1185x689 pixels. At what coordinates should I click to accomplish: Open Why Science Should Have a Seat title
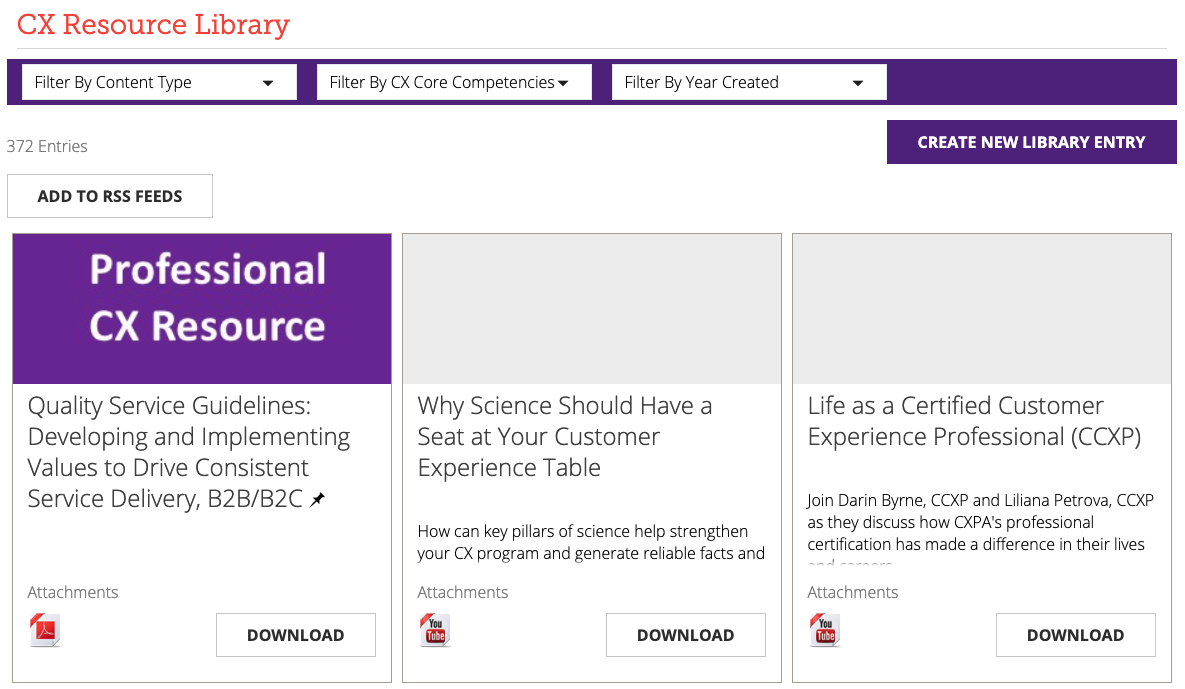pos(564,436)
